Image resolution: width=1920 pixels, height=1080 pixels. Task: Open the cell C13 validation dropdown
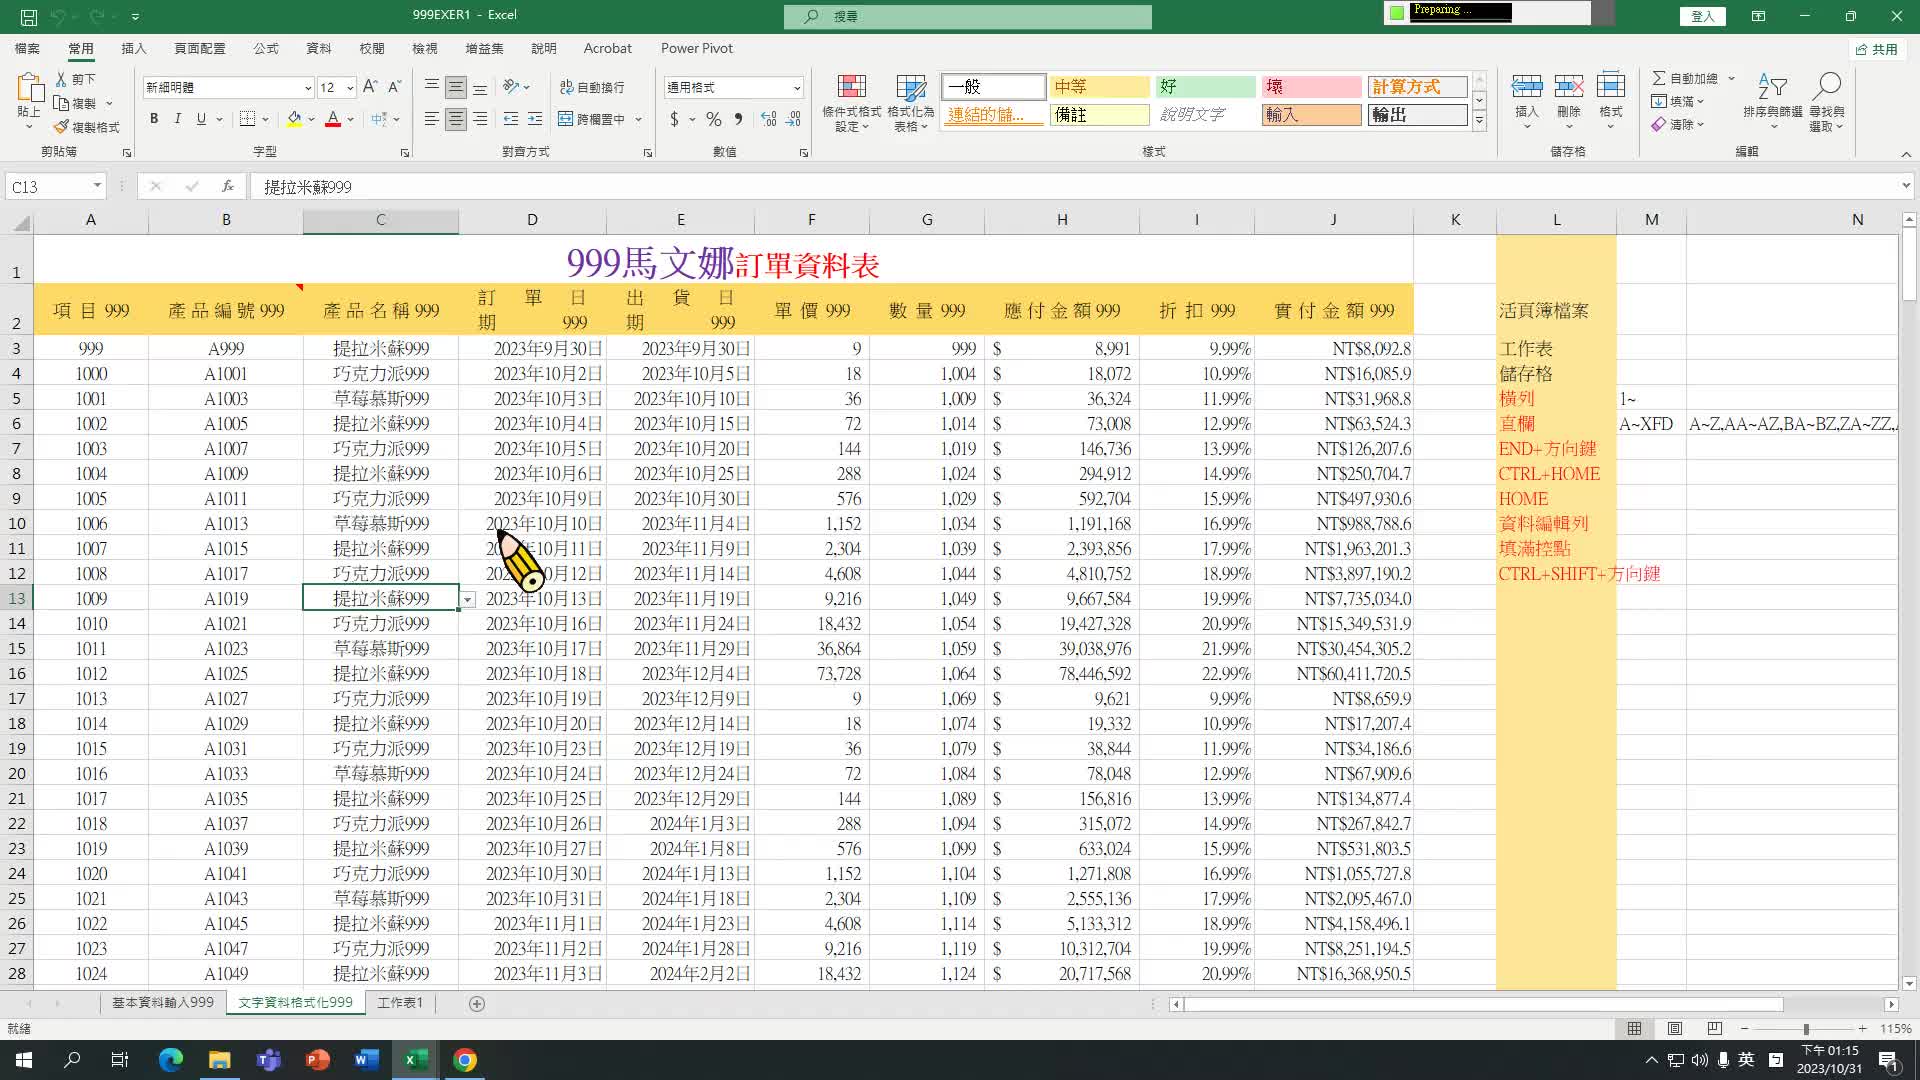pyautogui.click(x=468, y=599)
